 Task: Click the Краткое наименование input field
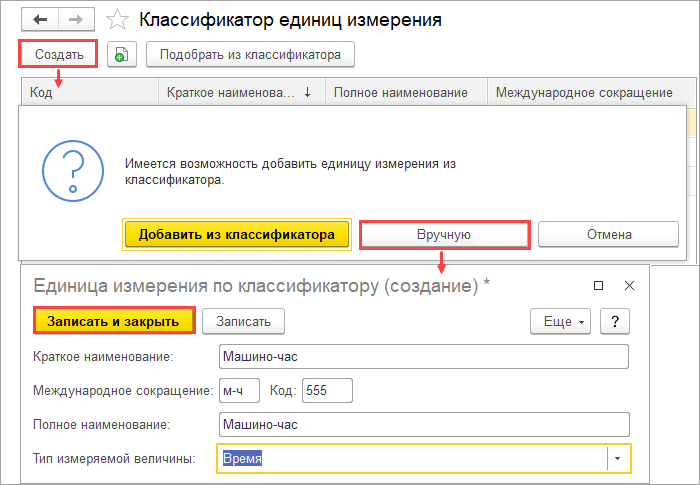(x=423, y=356)
